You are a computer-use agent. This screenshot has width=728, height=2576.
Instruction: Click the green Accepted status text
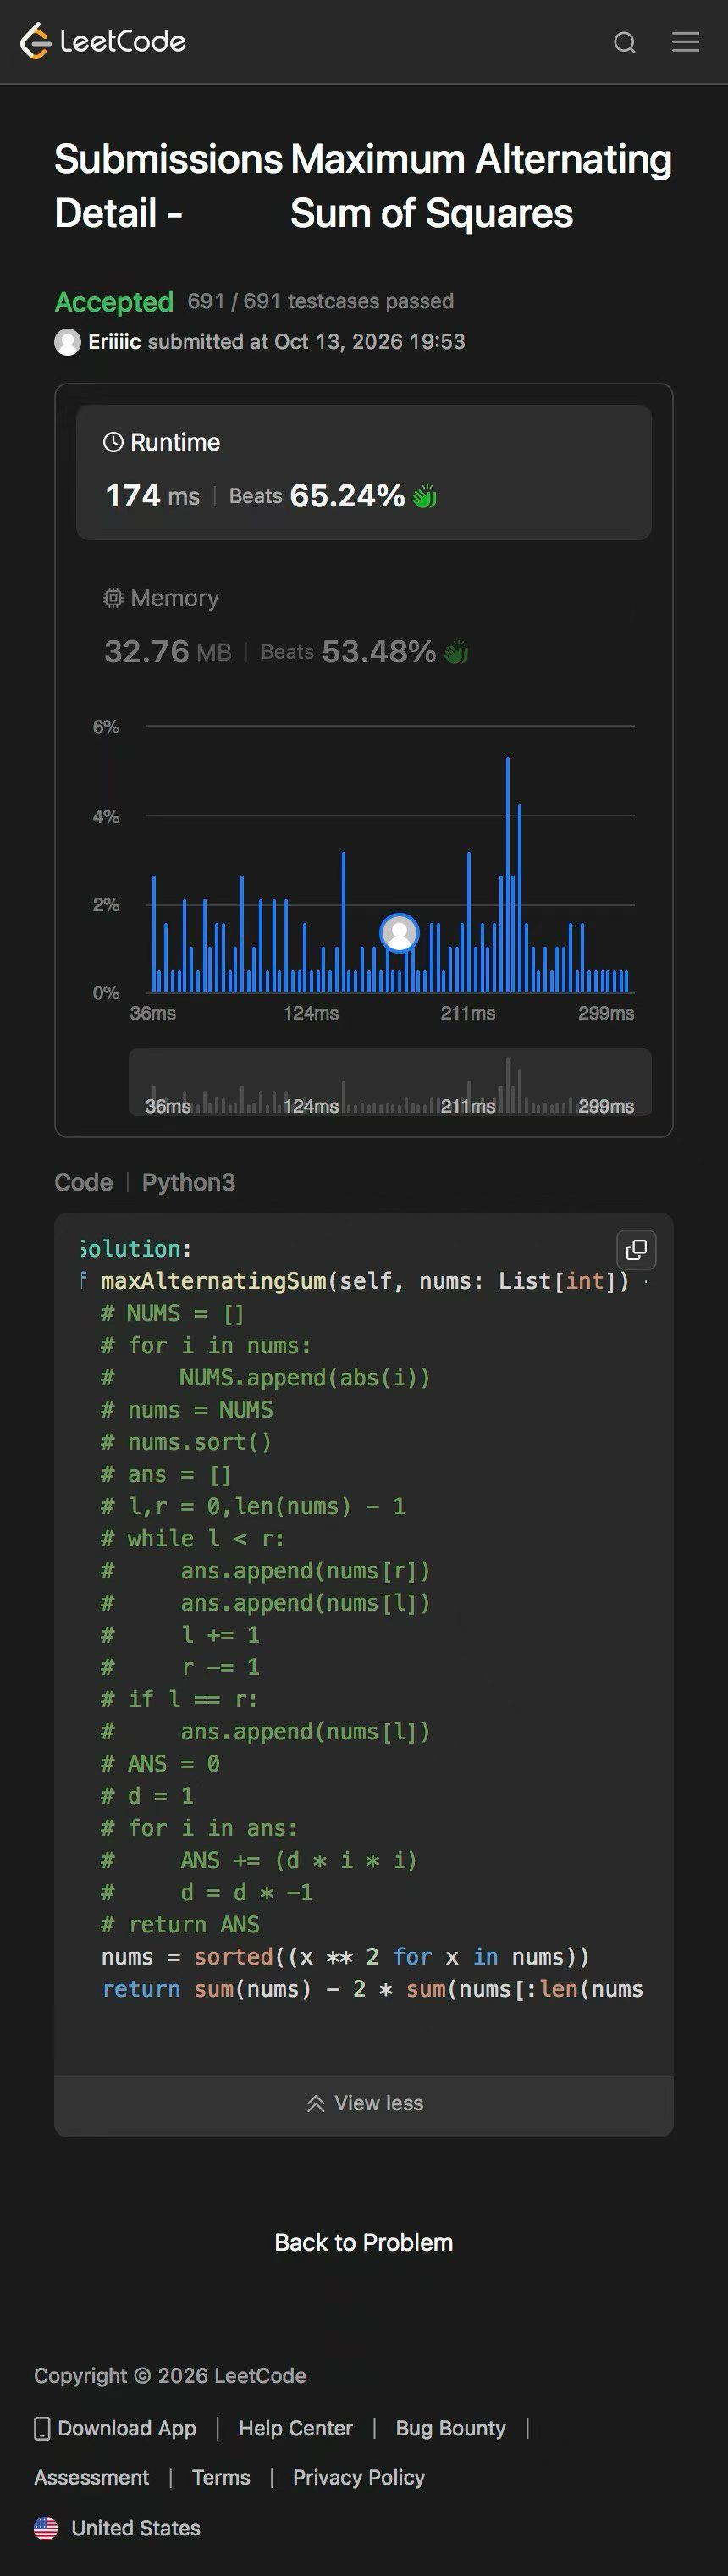click(114, 302)
